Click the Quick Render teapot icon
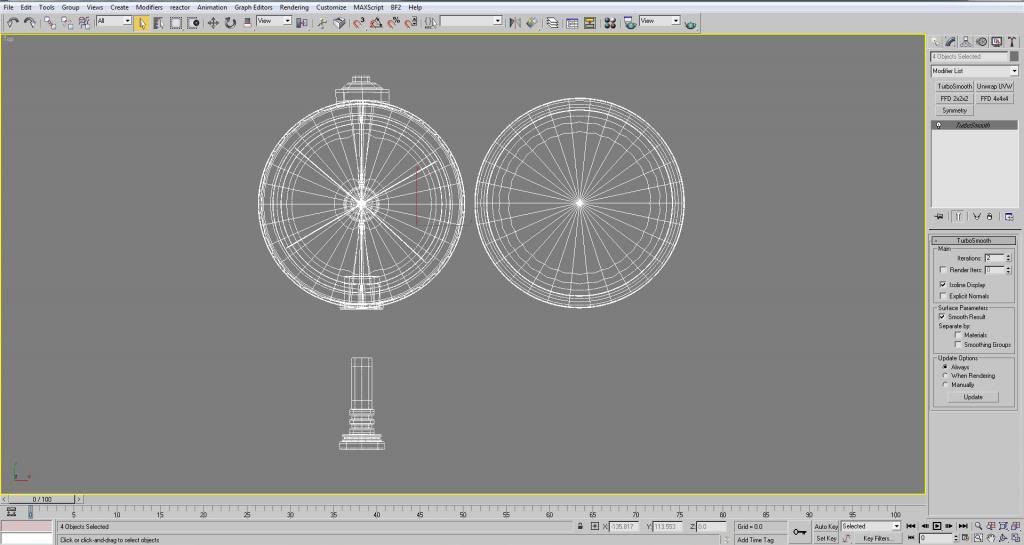The height and width of the screenshot is (545, 1024). click(690, 23)
